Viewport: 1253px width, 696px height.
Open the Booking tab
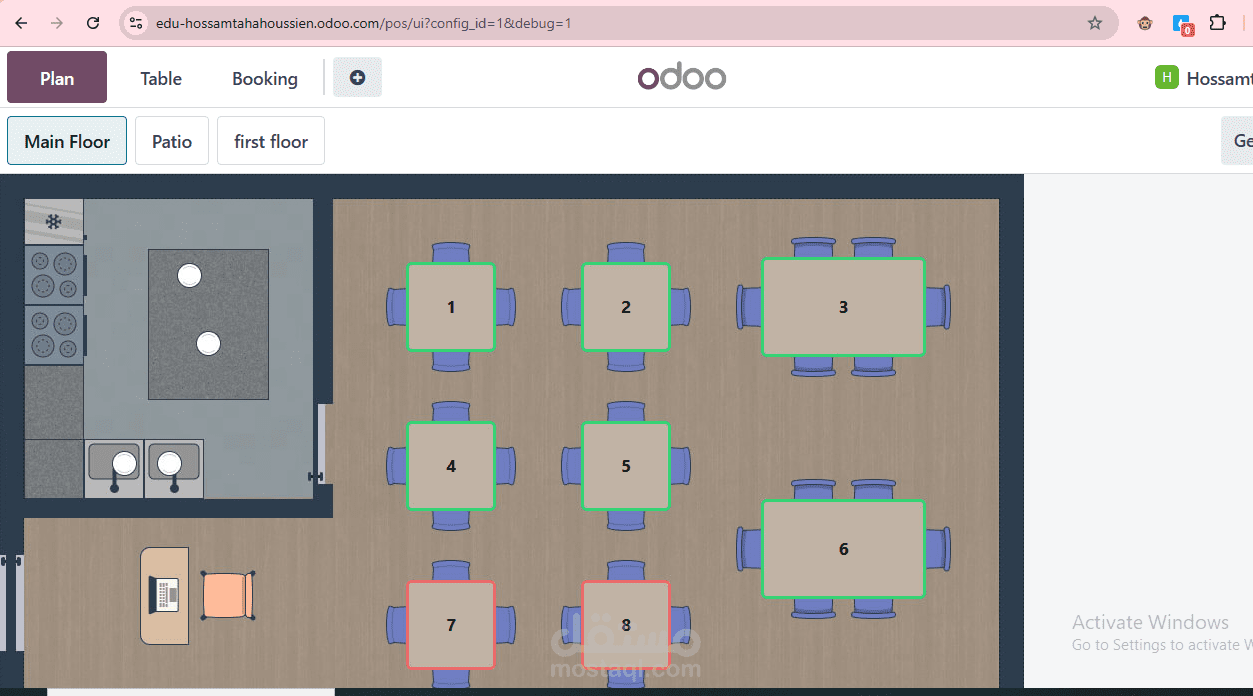point(265,78)
